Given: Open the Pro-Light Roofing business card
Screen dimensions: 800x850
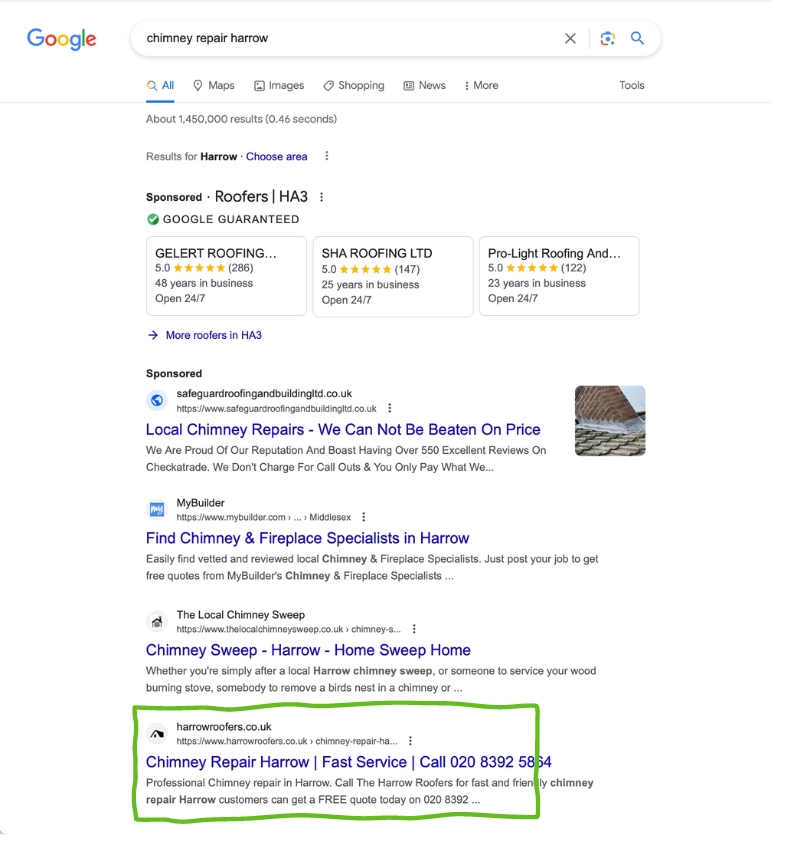Looking at the screenshot, I should [559, 276].
